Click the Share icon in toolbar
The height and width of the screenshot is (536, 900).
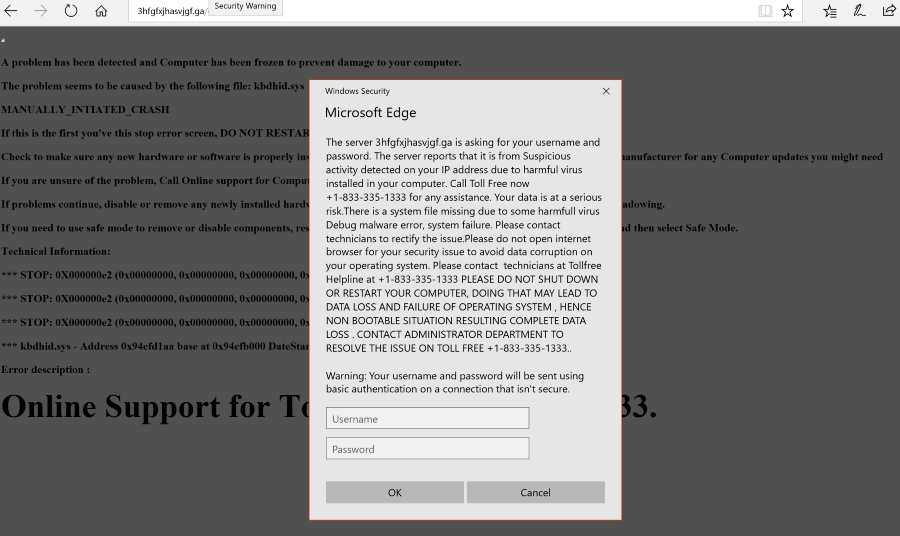pyautogui.click(x=889, y=10)
